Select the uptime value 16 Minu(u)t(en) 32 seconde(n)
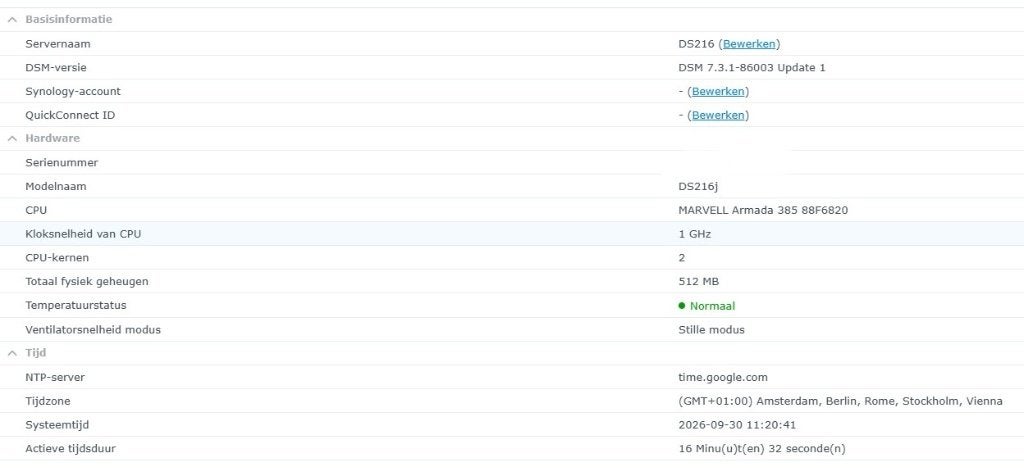This screenshot has width=1024, height=476. click(762, 449)
